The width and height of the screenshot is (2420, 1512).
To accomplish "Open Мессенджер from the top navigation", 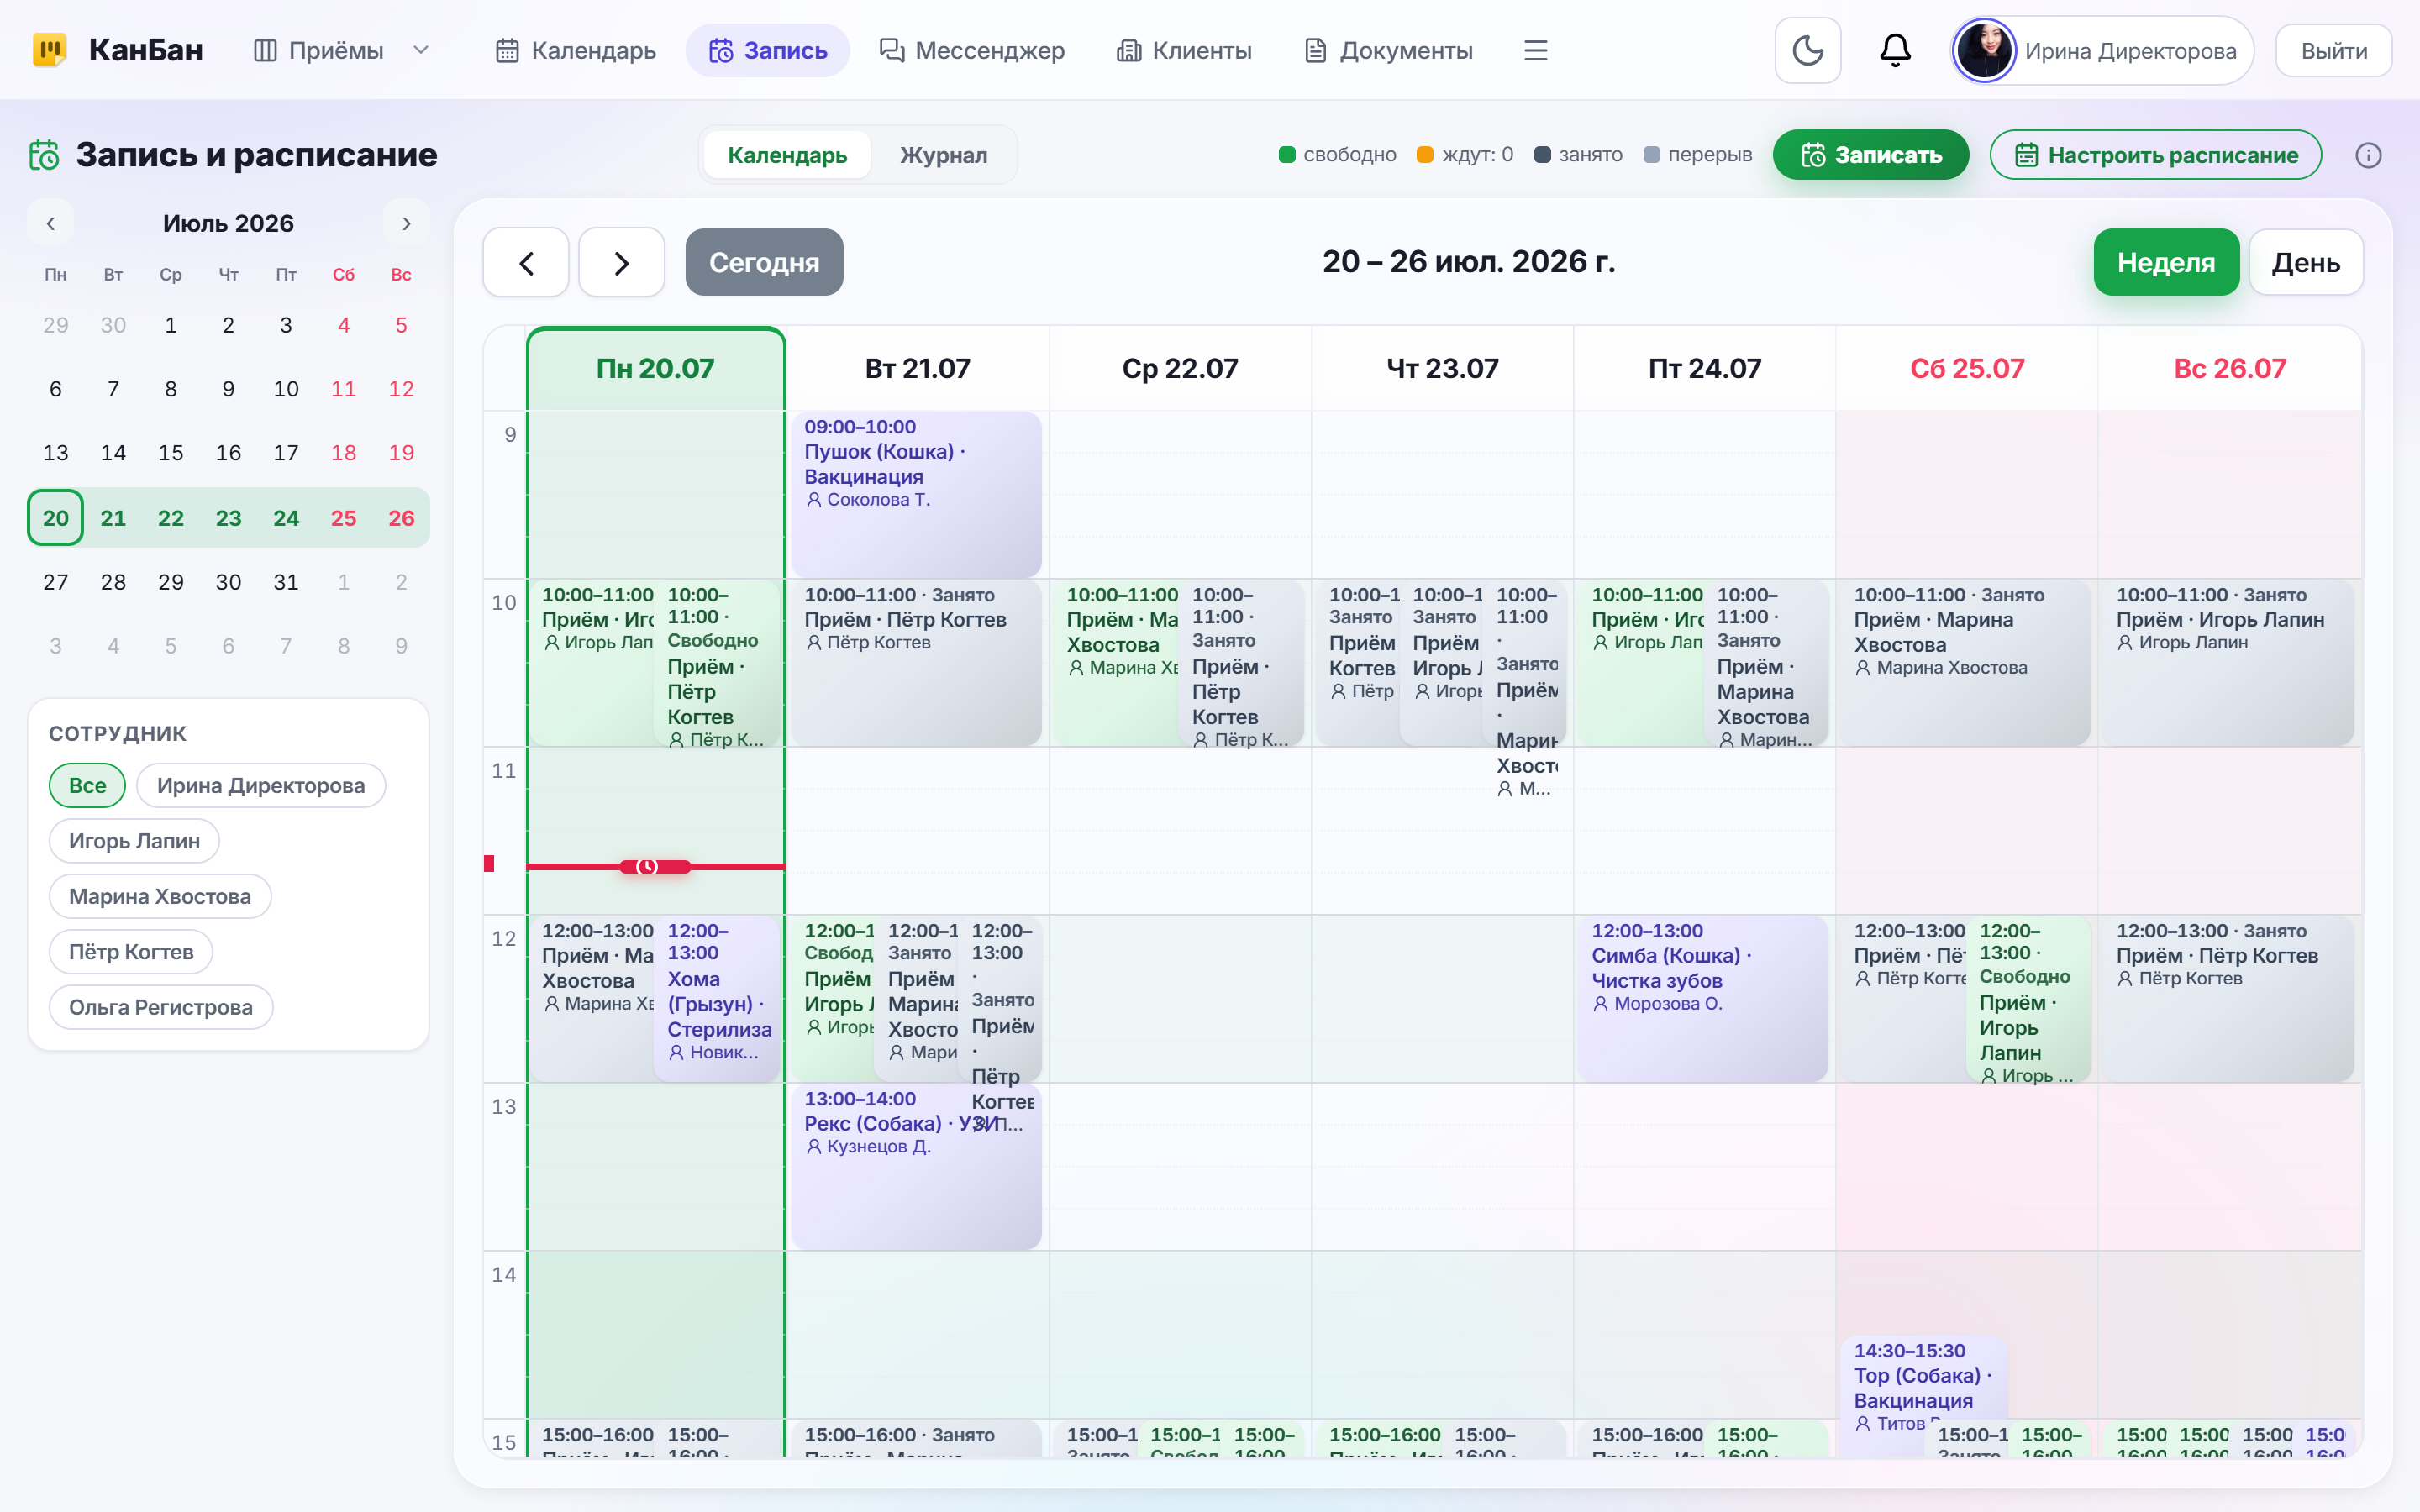I will 972,50.
